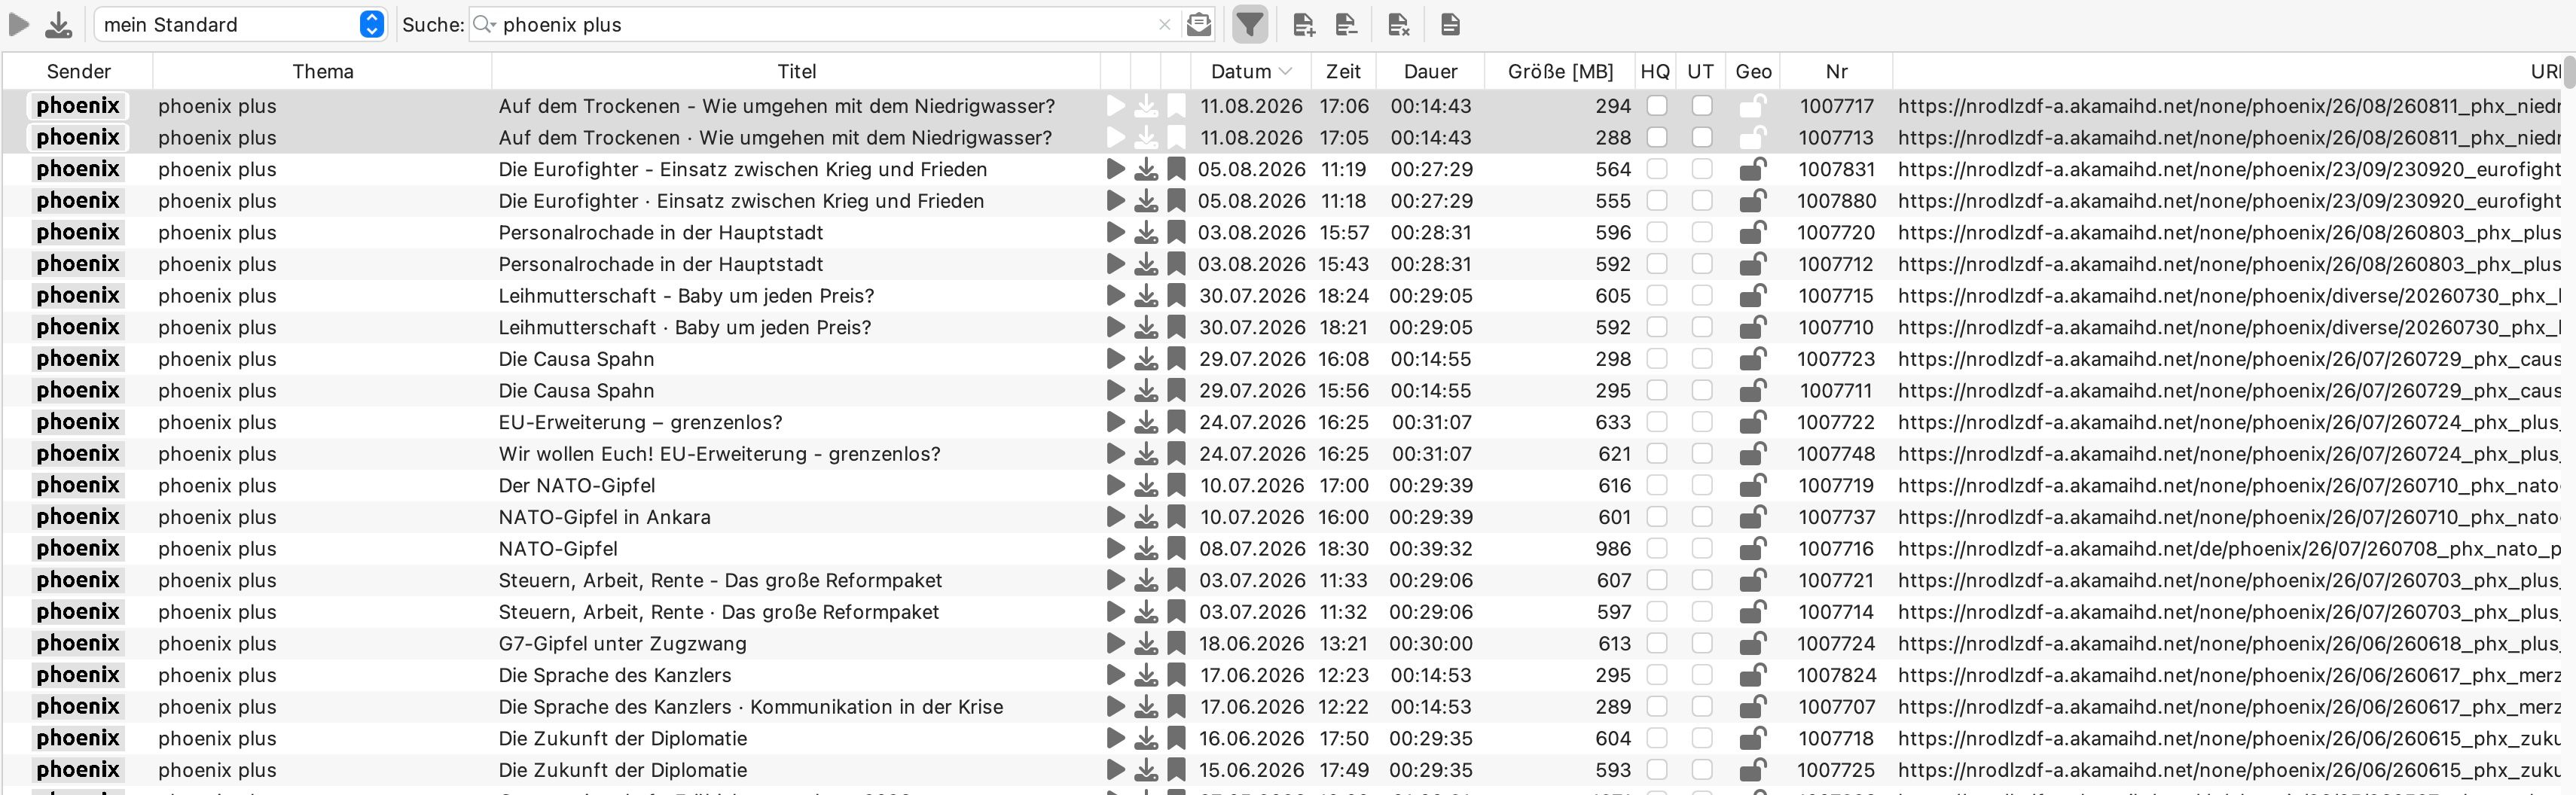This screenshot has height=795, width=2576.
Task: Download the film in row Nr 1007720
Action: [x=1146, y=233]
